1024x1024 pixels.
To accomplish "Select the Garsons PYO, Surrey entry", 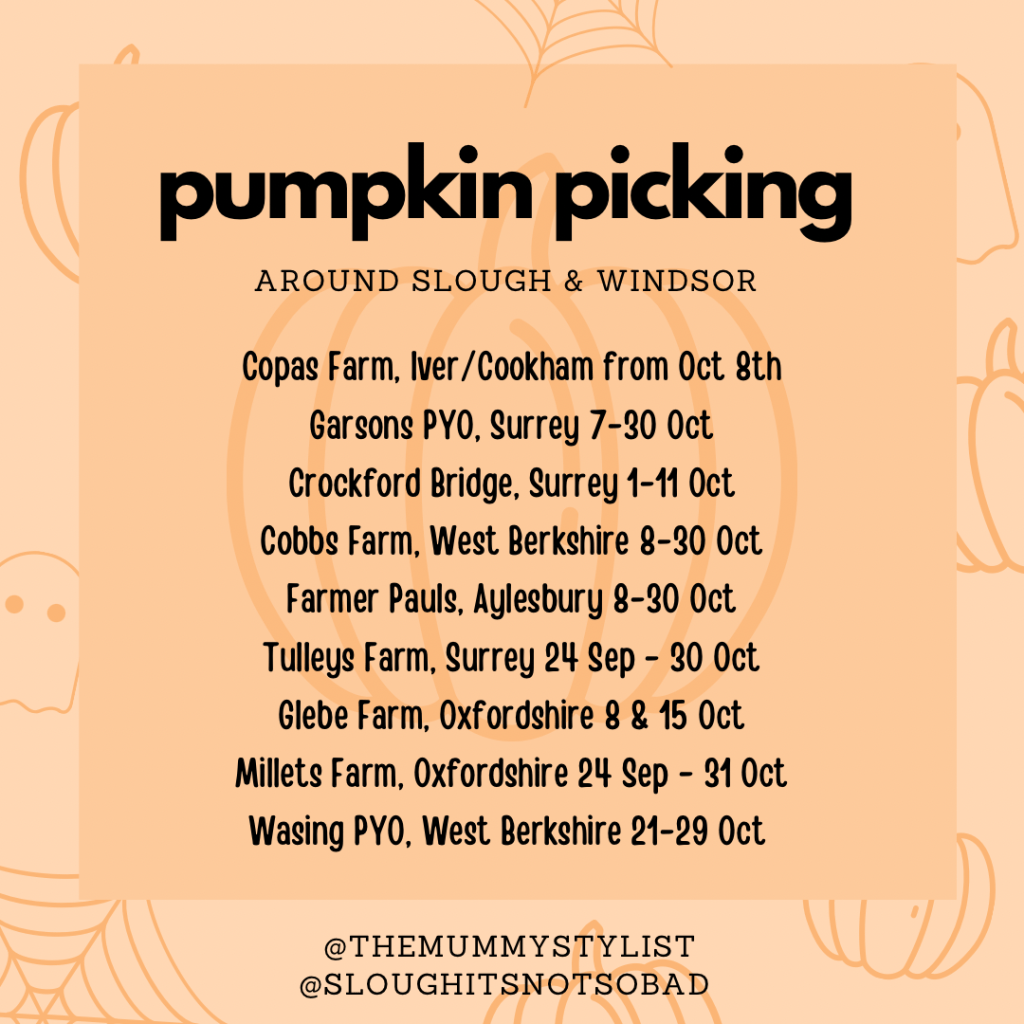I will click(x=511, y=426).
